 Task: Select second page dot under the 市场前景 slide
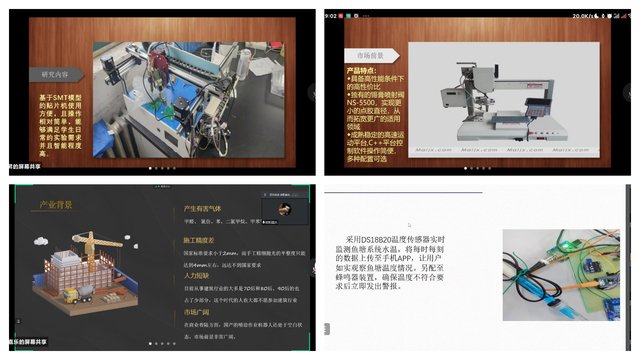click(x=471, y=168)
